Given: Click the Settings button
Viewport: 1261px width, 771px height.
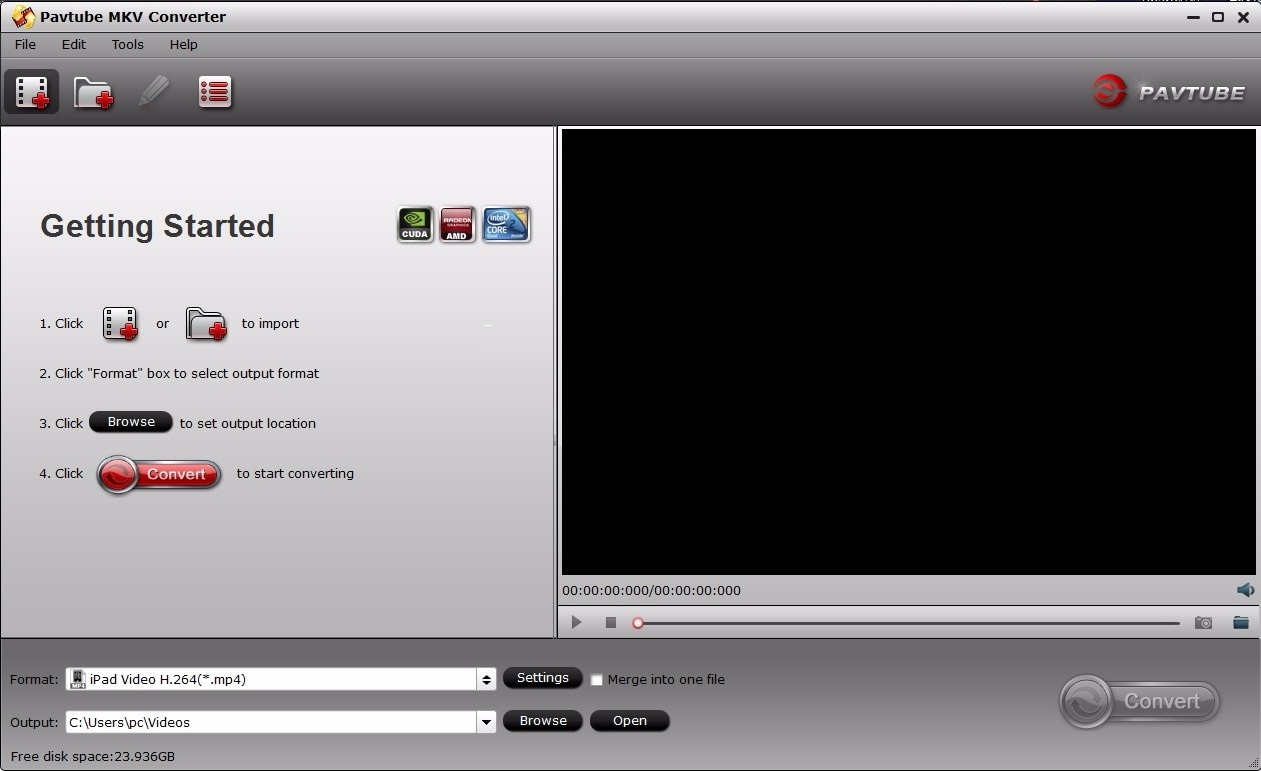Looking at the screenshot, I should tap(543, 678).
